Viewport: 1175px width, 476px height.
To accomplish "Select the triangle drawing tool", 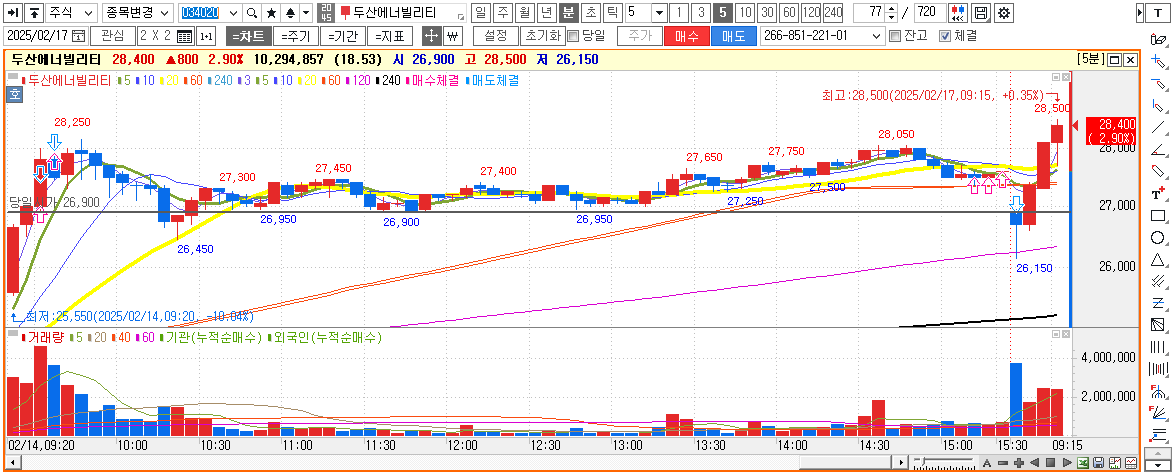I will coord(1159,260).
